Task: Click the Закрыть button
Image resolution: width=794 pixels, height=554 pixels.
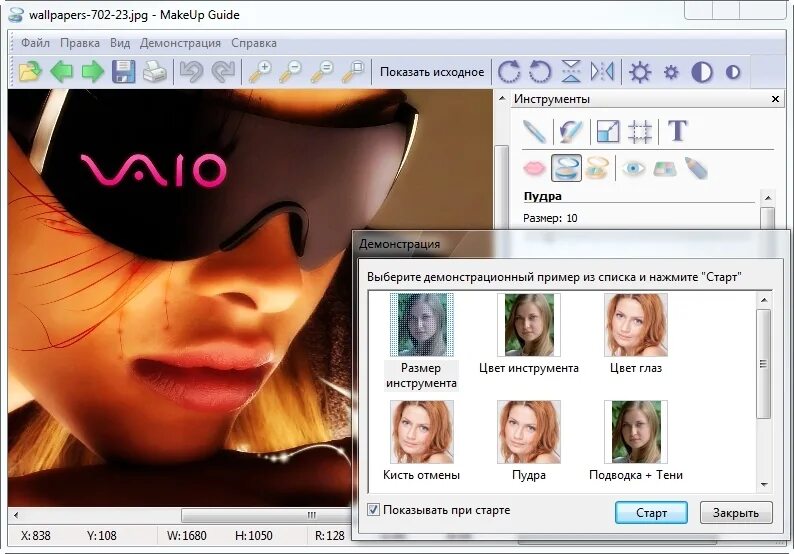Action: [736, 512]
